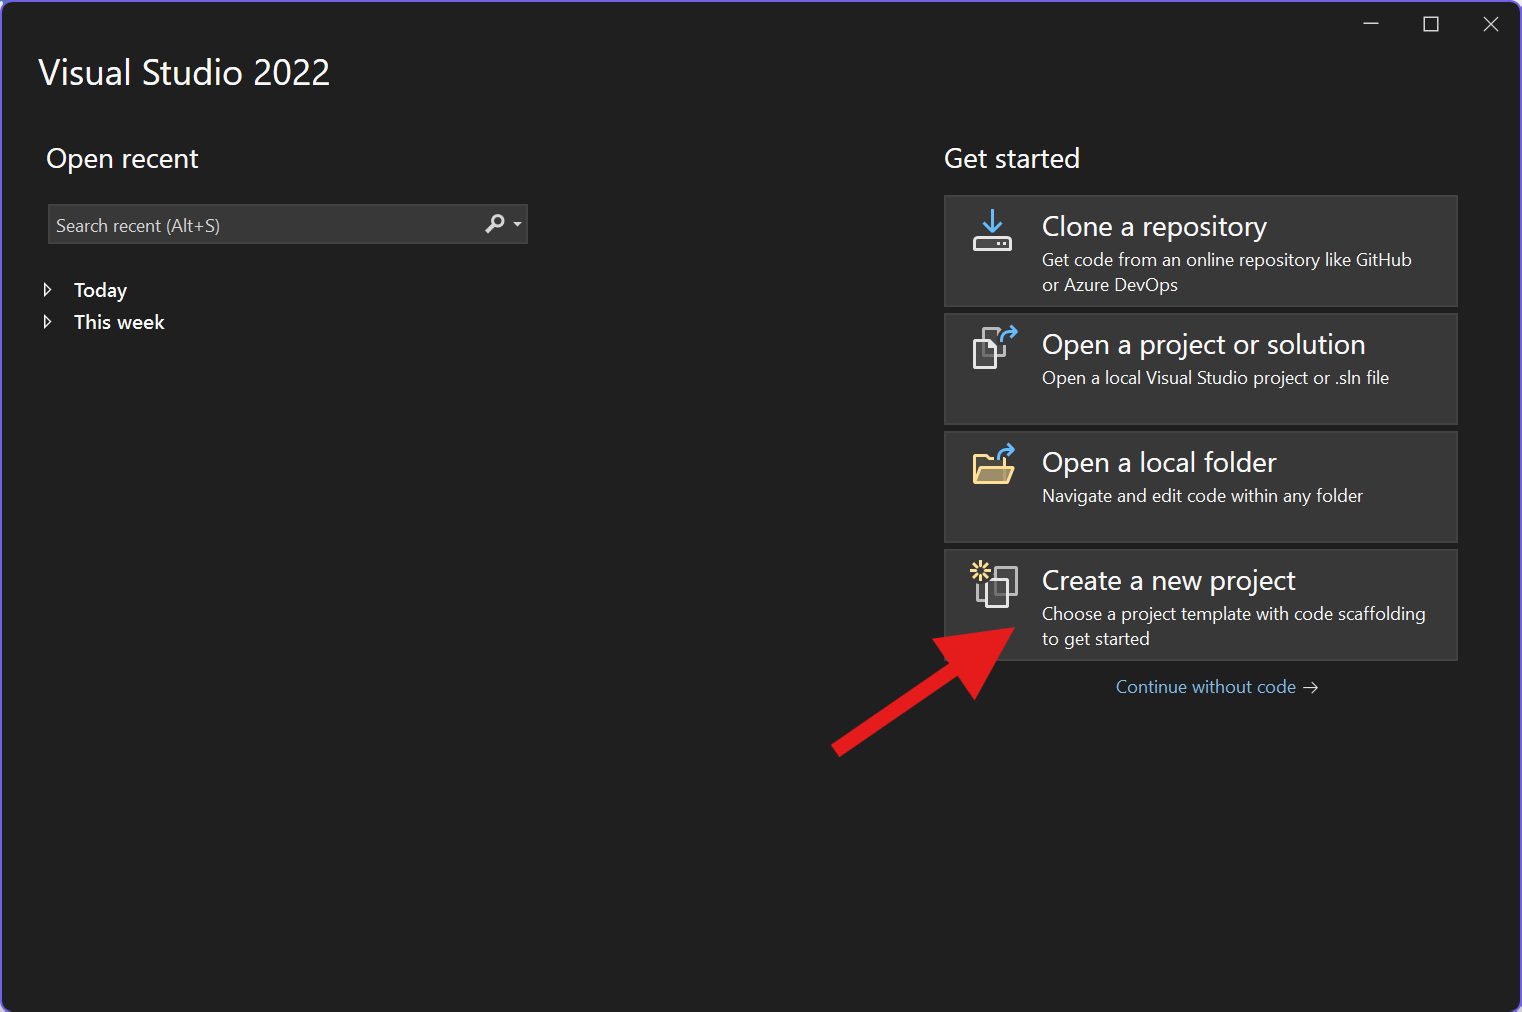Click 'Choose a project template' description text
Screen dimensions: 1522x1012
pos(1233,626)
